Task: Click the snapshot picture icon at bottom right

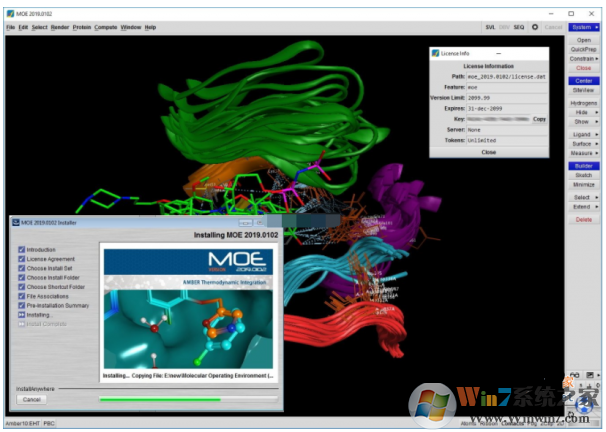Action: pos(590,375)
